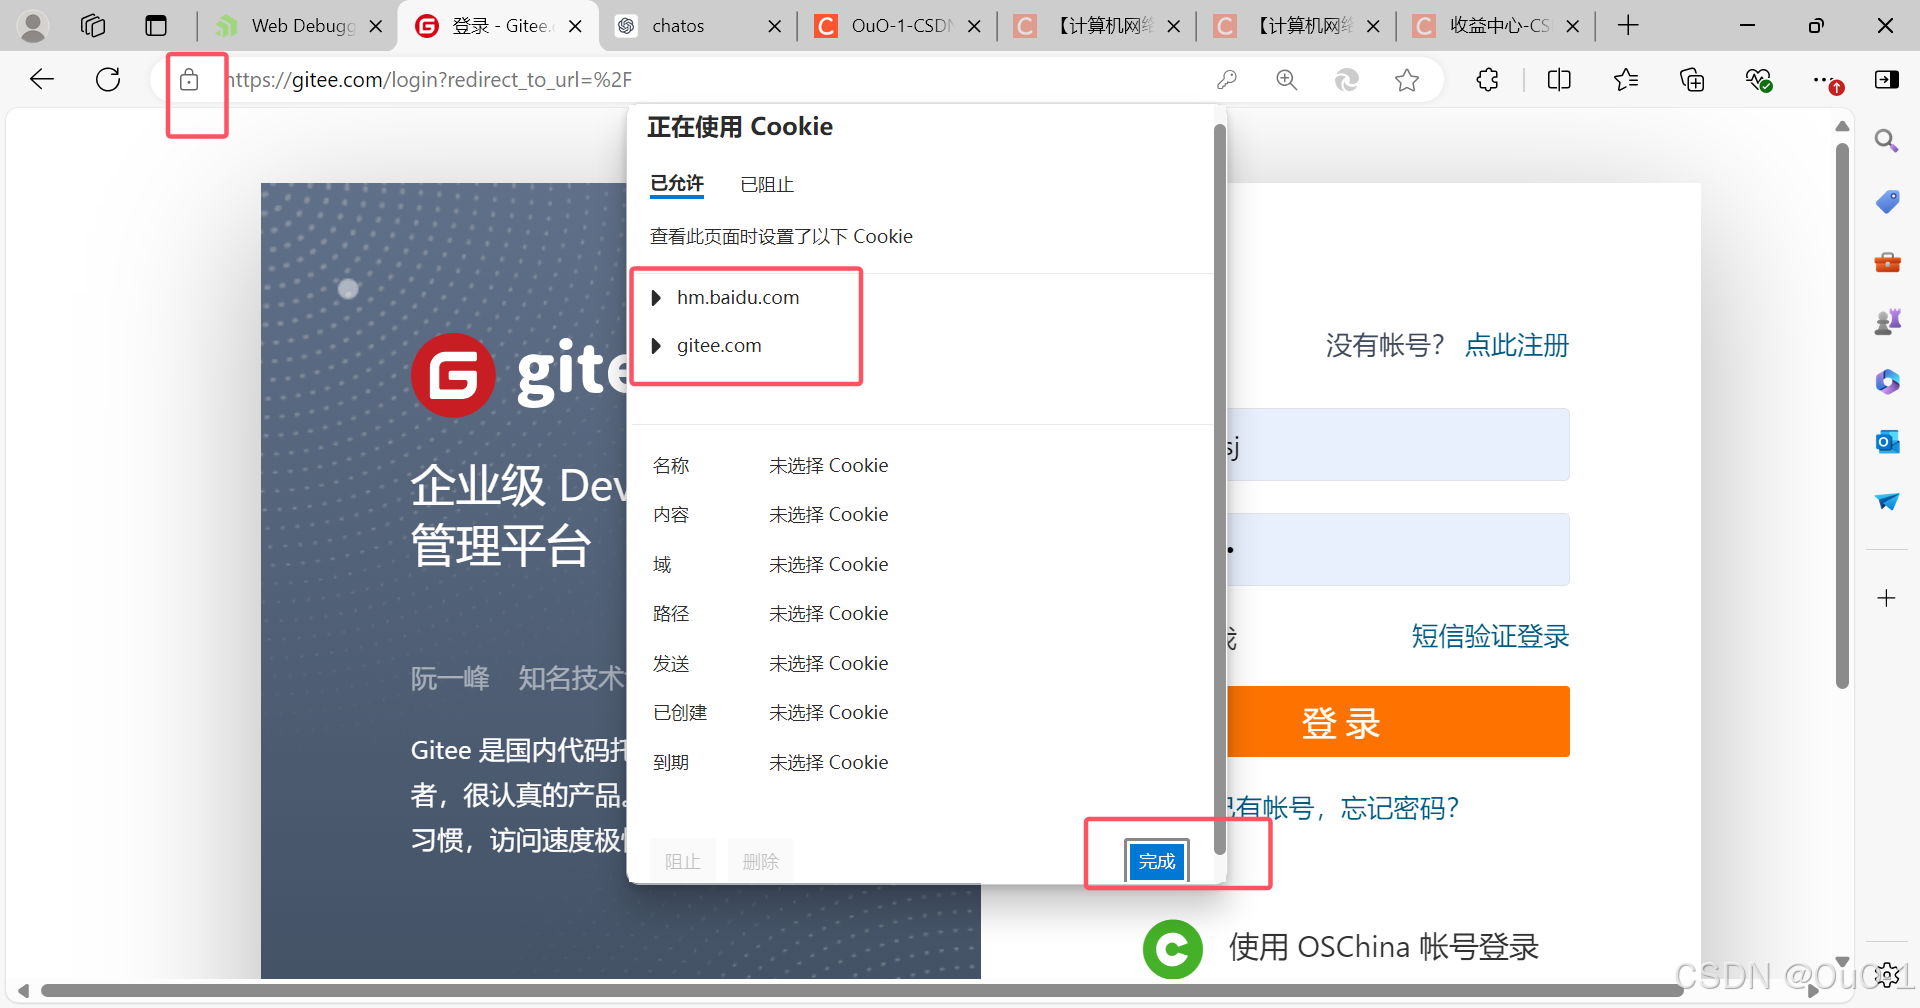Screen dimensions: 1920x1008
Task: Open sidebar search tool
Action: pos(1887,141)
